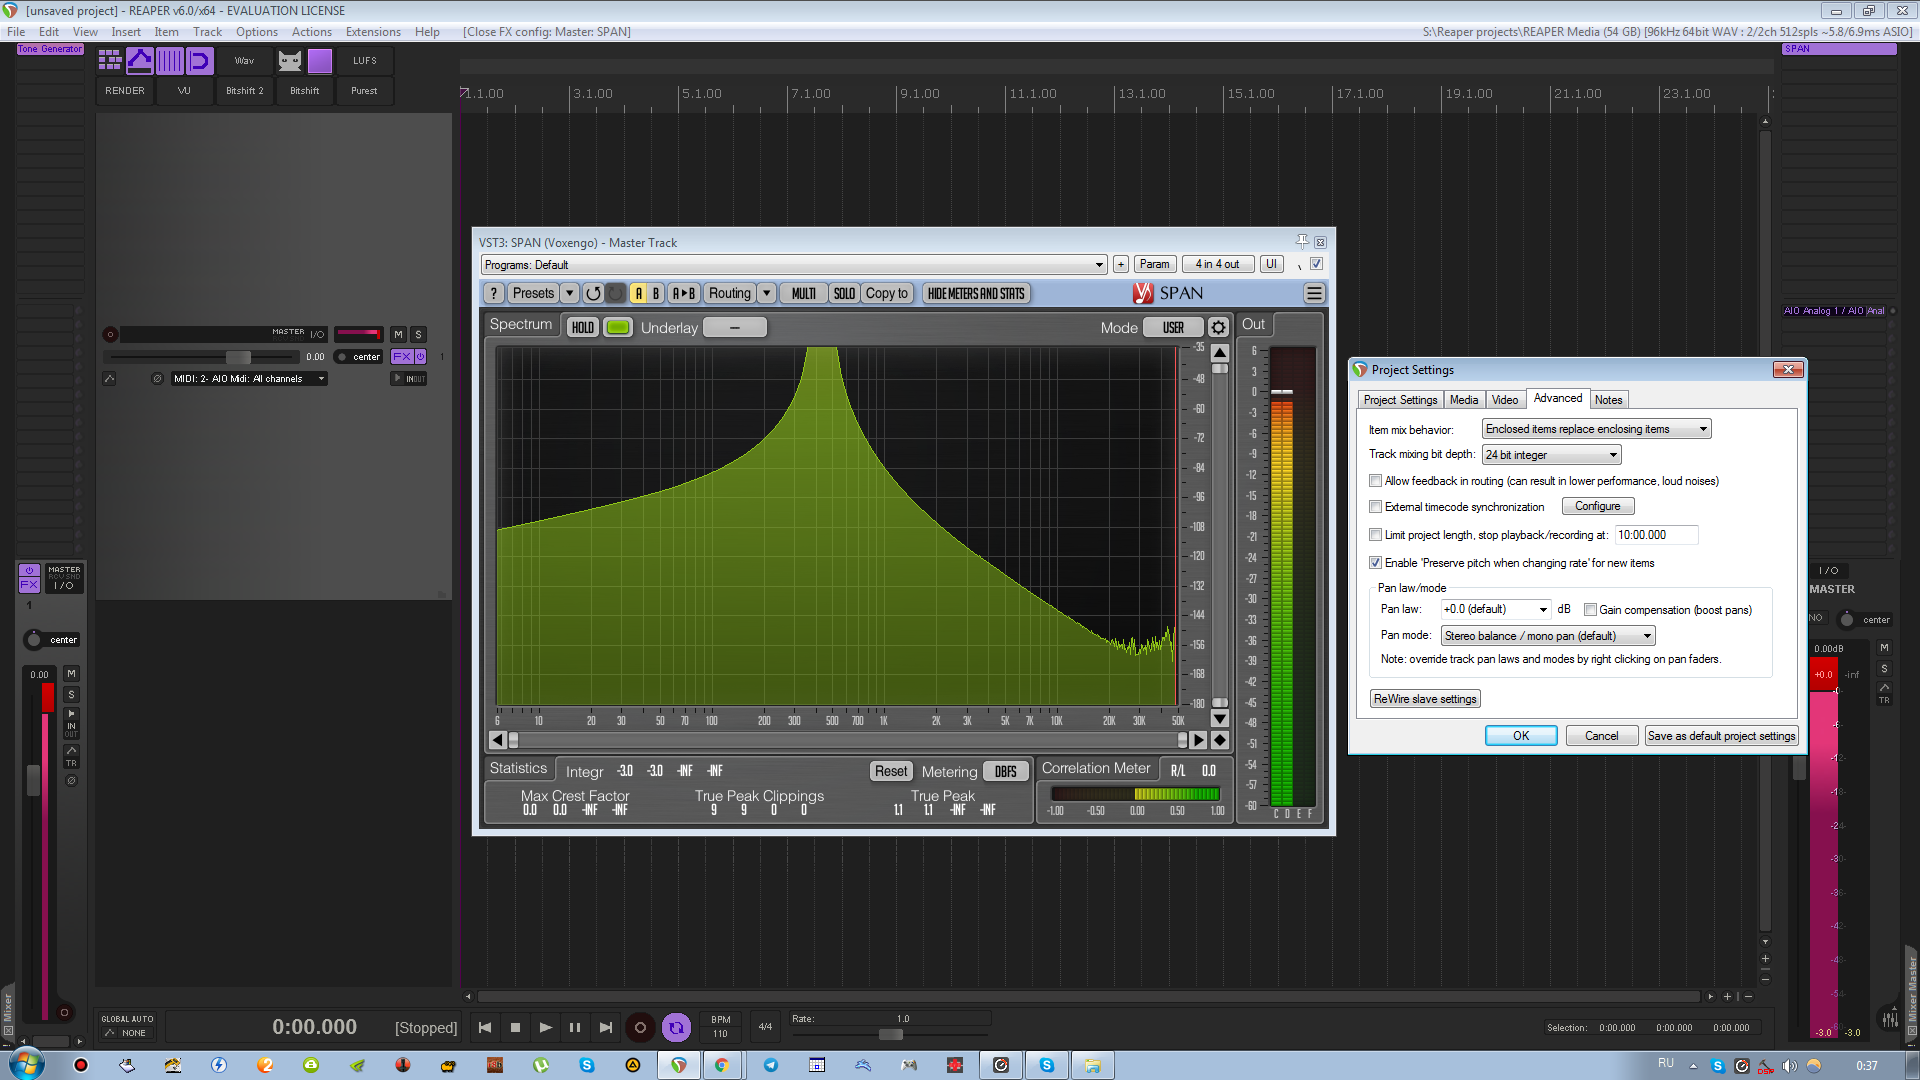This screenshot has height=1080, width=1920.
Task: Click transport Play button
Action: 545,1027
